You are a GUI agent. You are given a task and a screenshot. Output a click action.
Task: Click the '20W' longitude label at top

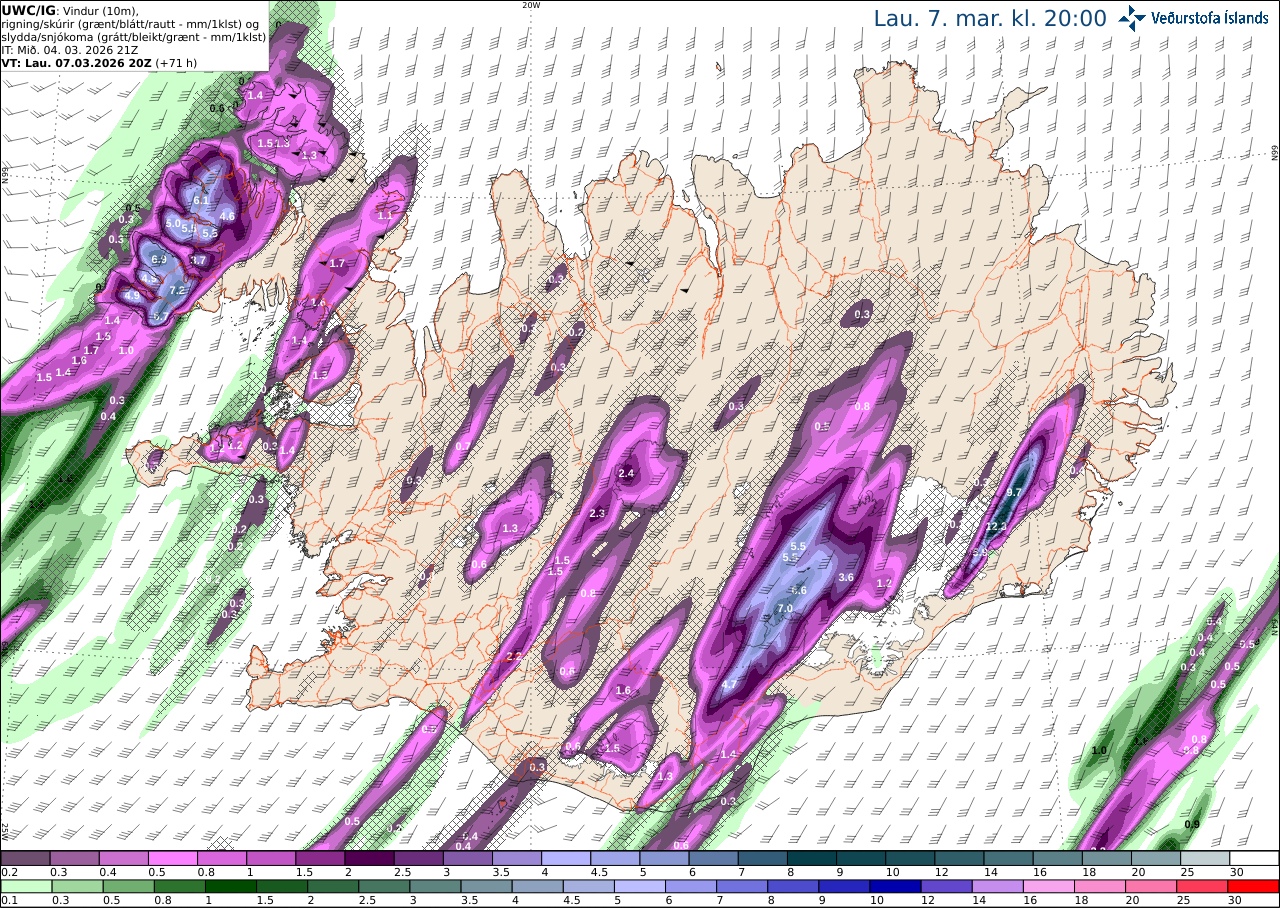[x=531, y=5]
